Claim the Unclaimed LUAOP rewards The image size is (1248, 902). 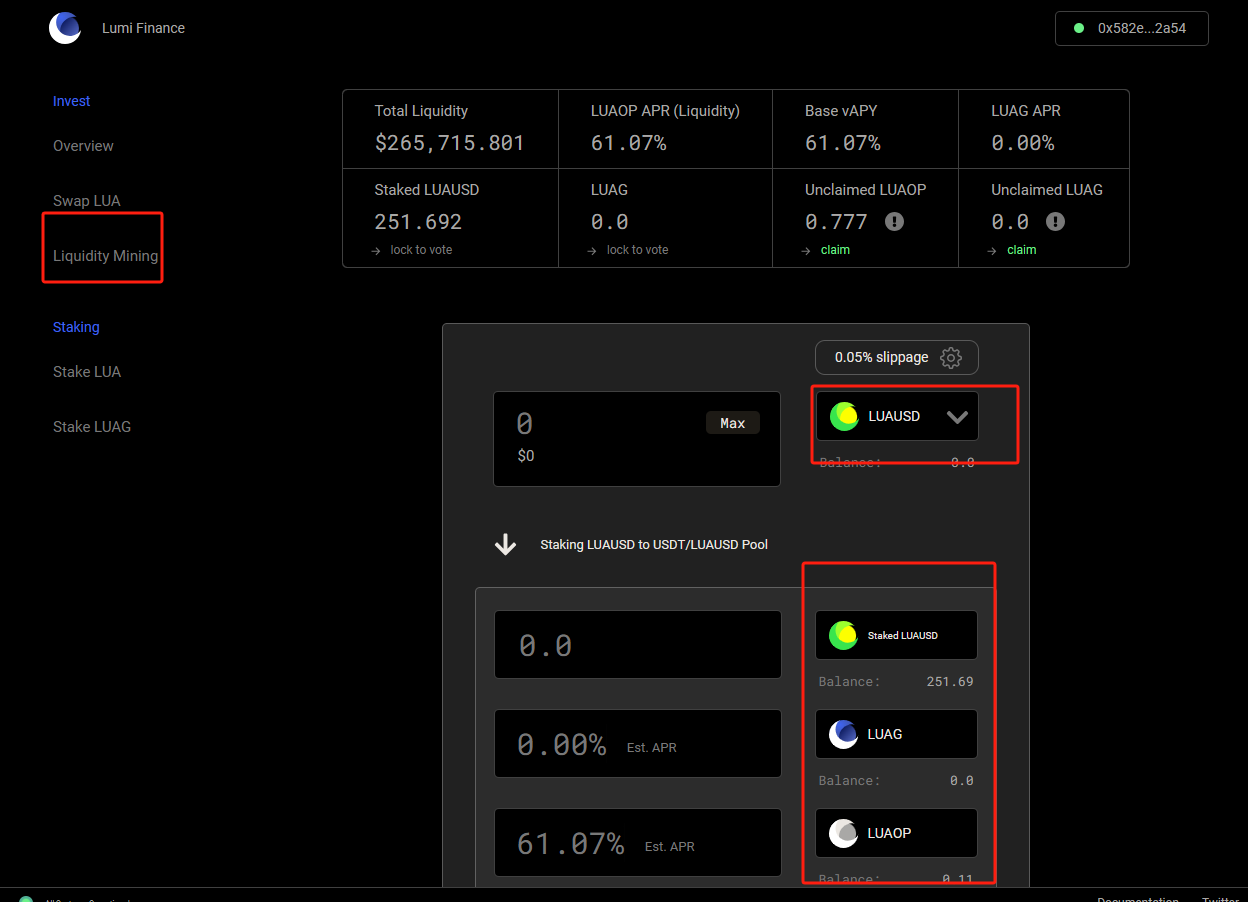click(x=835, y=250)
